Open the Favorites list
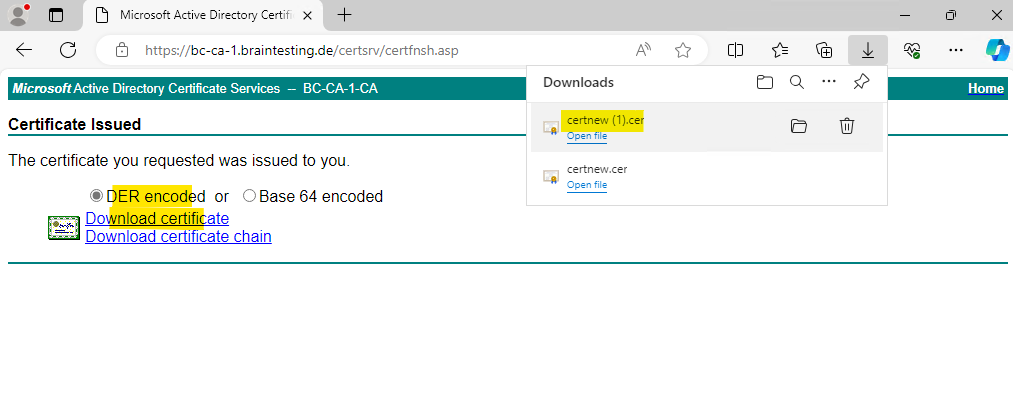 point(780,50)
